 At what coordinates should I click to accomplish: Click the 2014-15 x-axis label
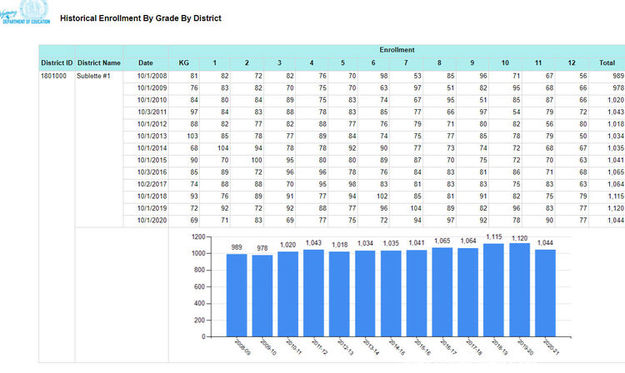[x=397, y=347]
